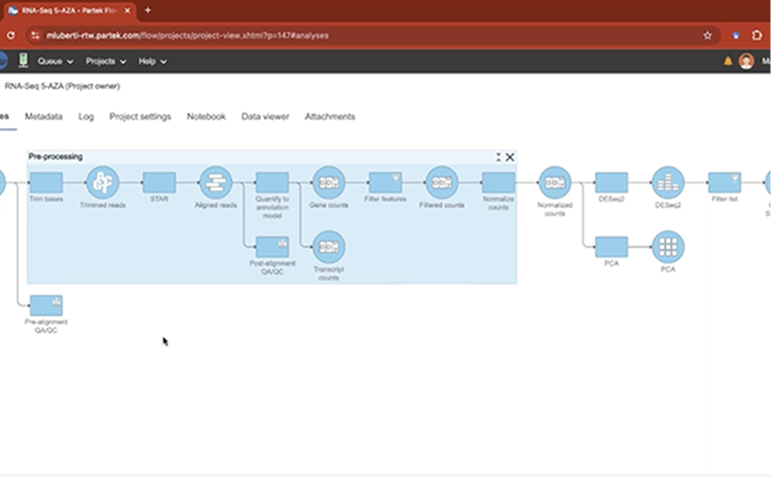Select the Transcript counts node
771x477 pixels.
[328, 247]
